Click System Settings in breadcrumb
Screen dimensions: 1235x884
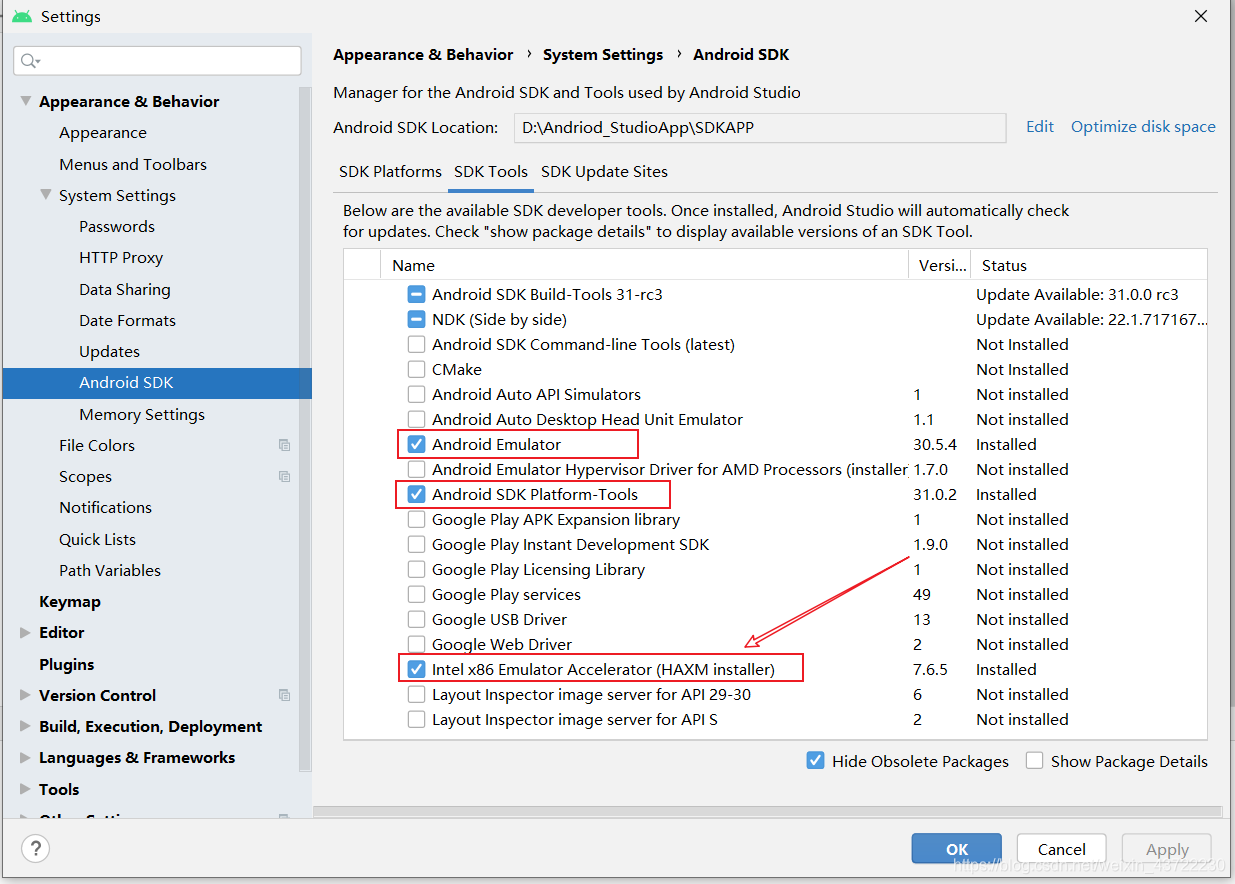click(603, 54)
